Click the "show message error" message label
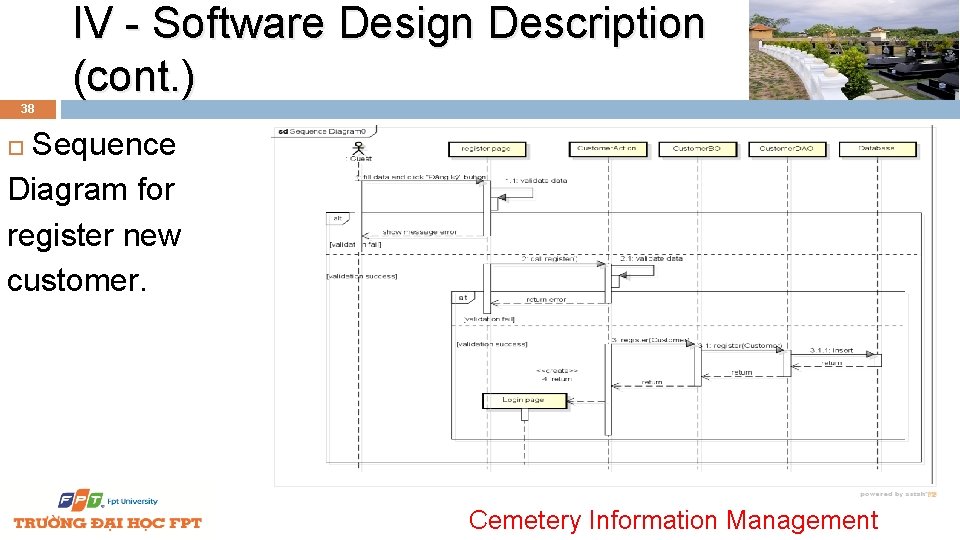Image resolution: width=960 pixels, height=540 pixels. click(x=420, y=233)
